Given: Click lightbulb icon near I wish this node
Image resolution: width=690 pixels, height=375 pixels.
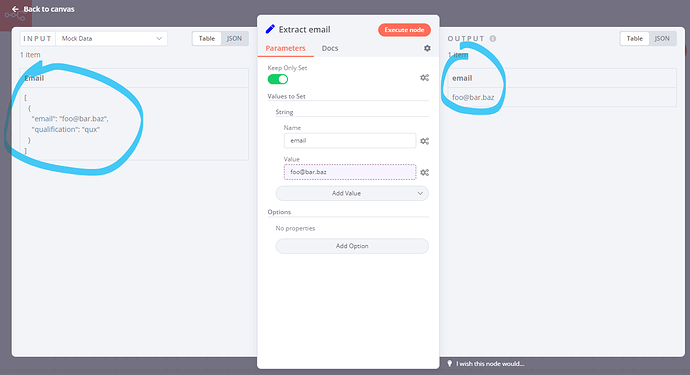Looking at the screenshot, I should click(449, 364).
